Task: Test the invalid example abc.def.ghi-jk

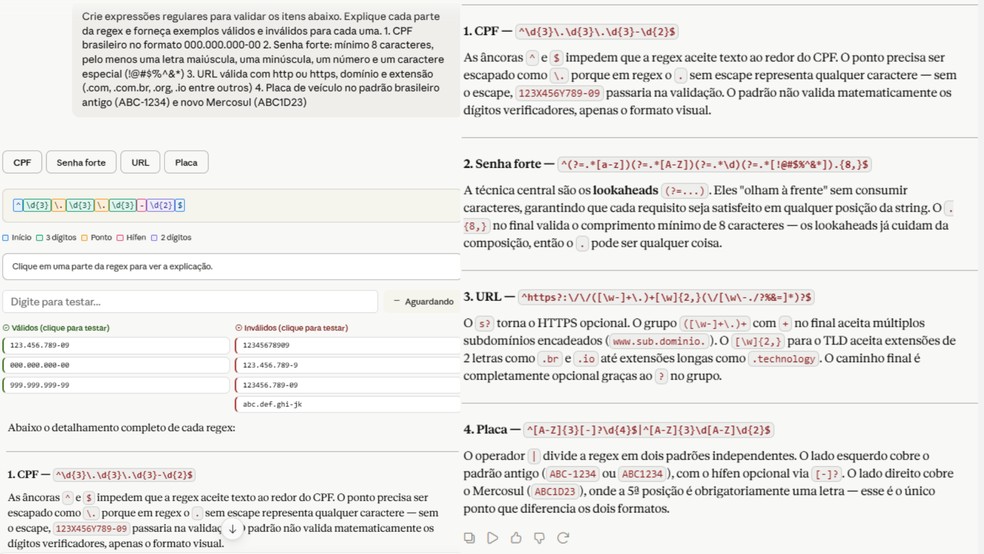Action: click(348, 404)
